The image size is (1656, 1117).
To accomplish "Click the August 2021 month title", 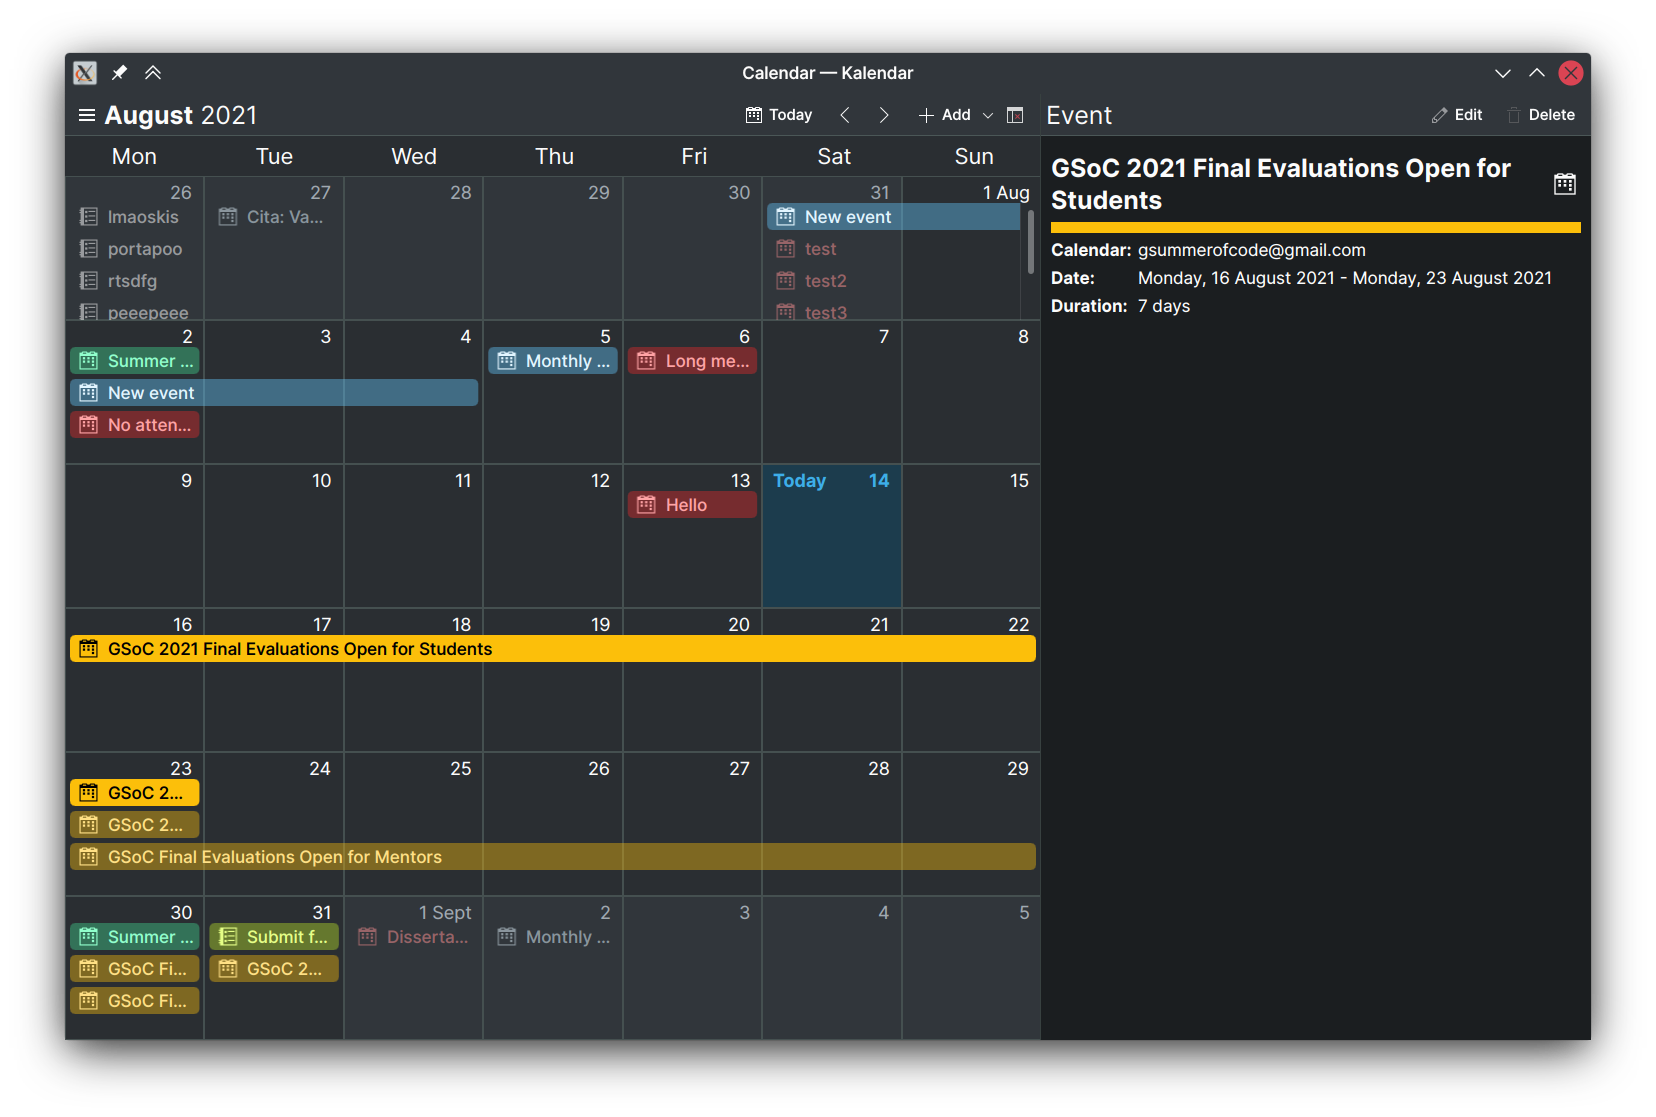I will click(x=181, y=115).
